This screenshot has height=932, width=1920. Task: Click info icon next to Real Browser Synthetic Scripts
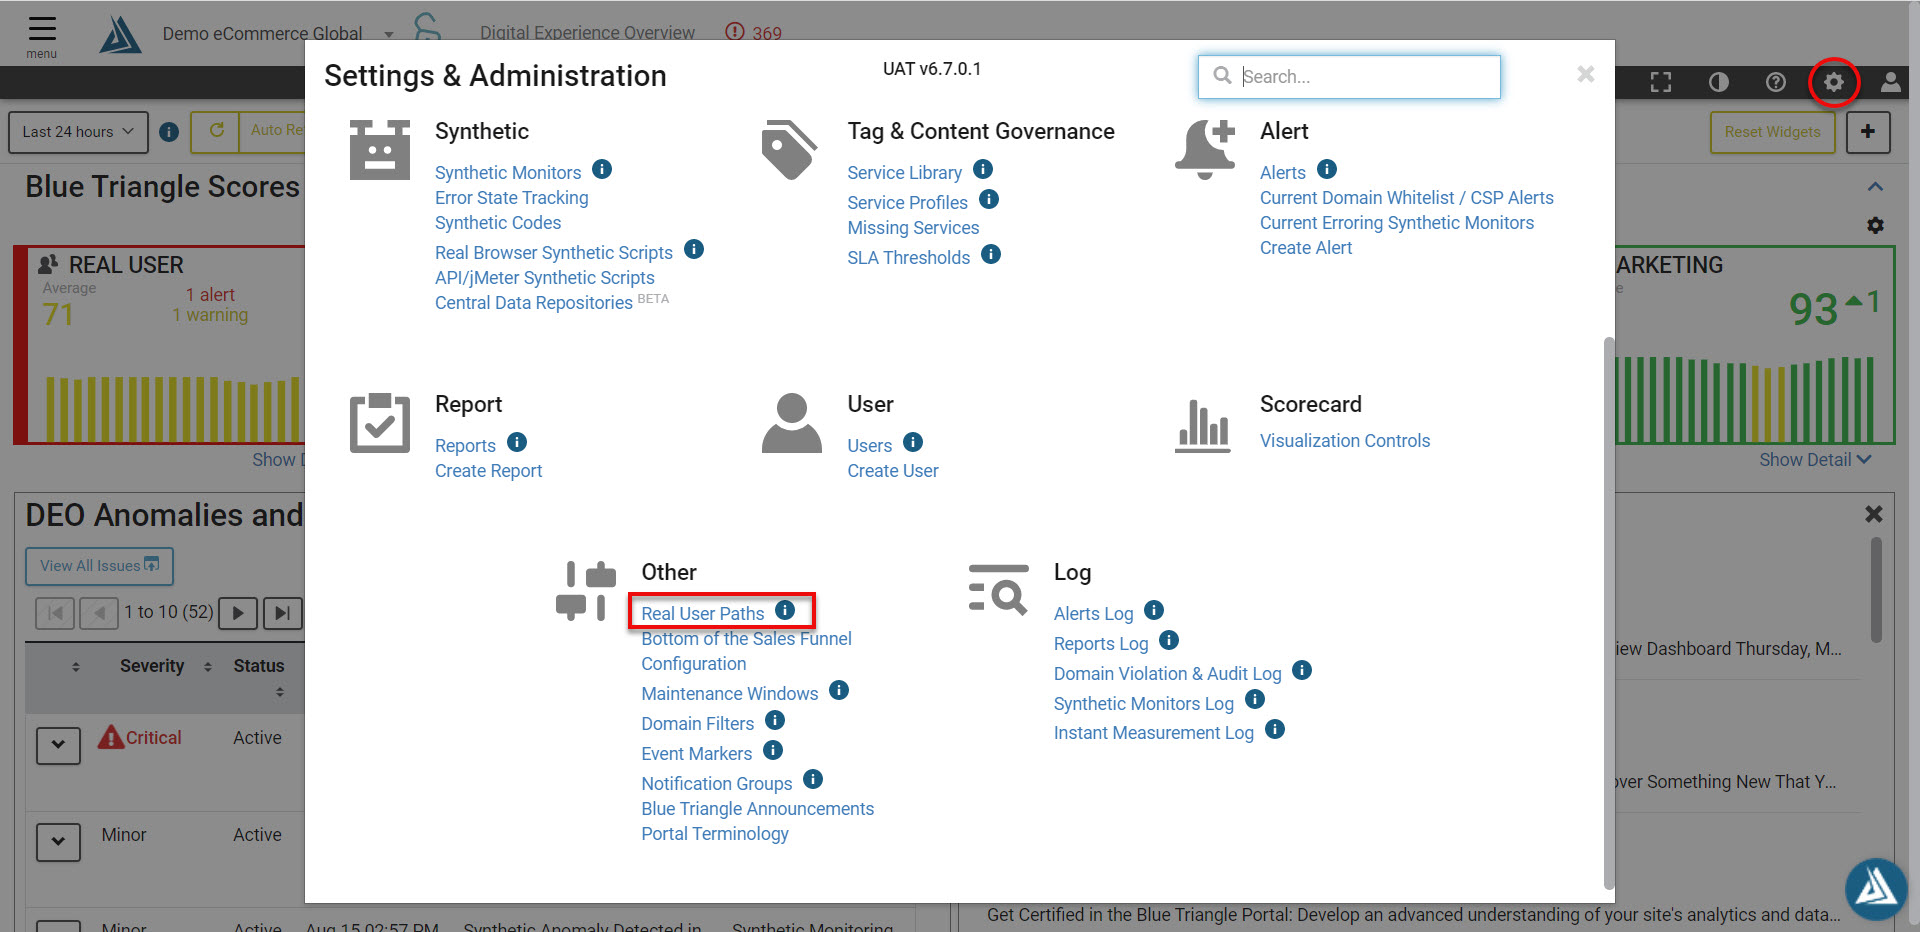point(694,249)
